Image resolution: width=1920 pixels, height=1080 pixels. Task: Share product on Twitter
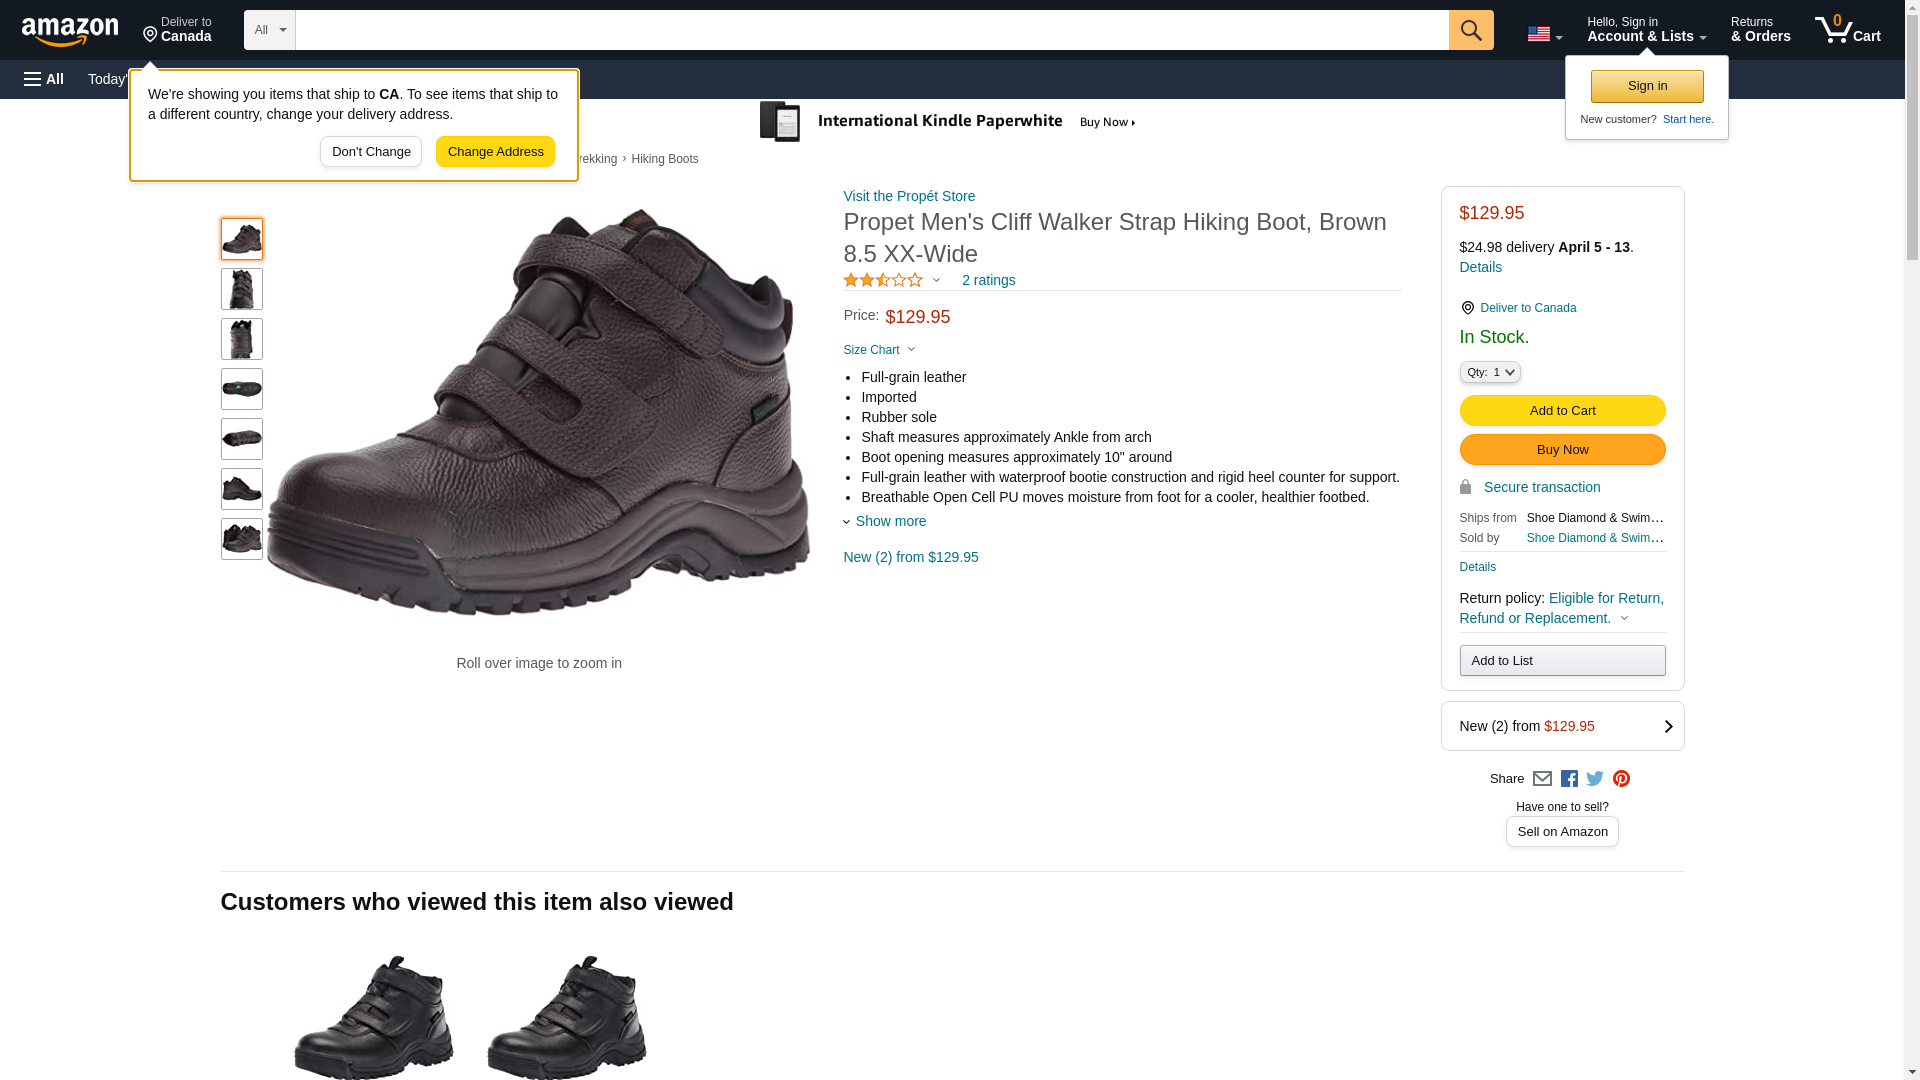pyautogui.click(x=1595, y=779)
